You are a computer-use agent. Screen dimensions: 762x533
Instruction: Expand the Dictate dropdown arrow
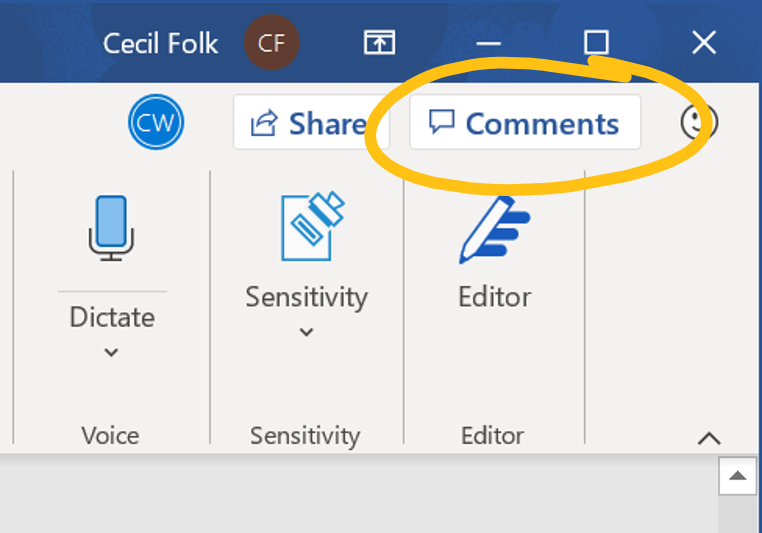(112, 352)
